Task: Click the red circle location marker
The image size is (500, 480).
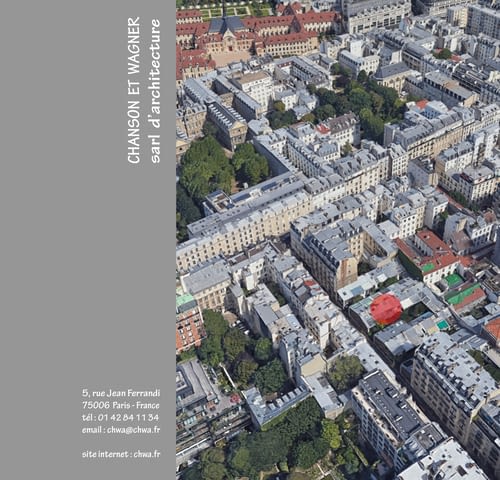Action: 386,309
